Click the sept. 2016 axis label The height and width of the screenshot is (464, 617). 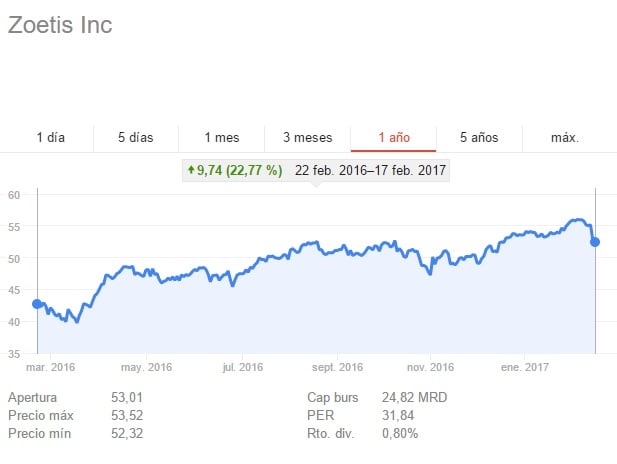point(337,367)
